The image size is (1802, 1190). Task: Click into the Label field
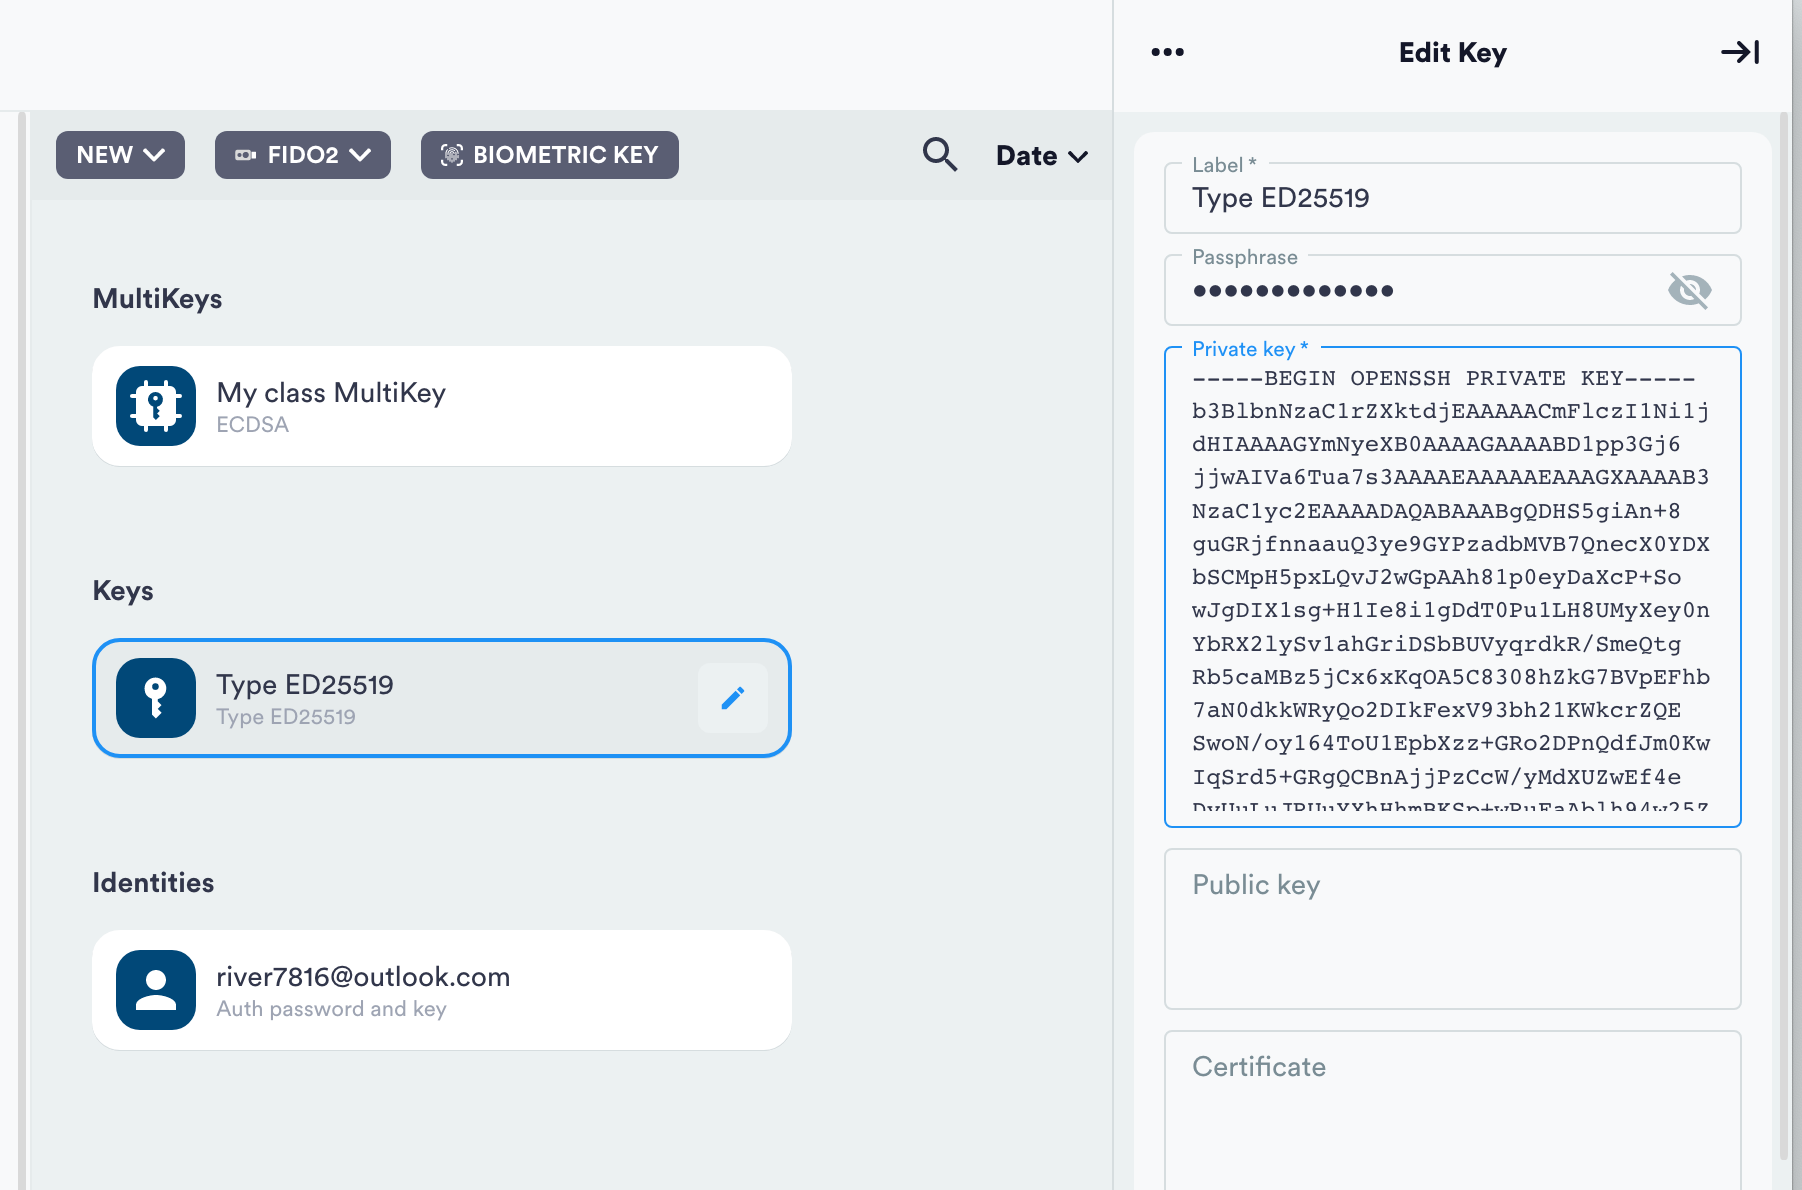(1453, 198)
